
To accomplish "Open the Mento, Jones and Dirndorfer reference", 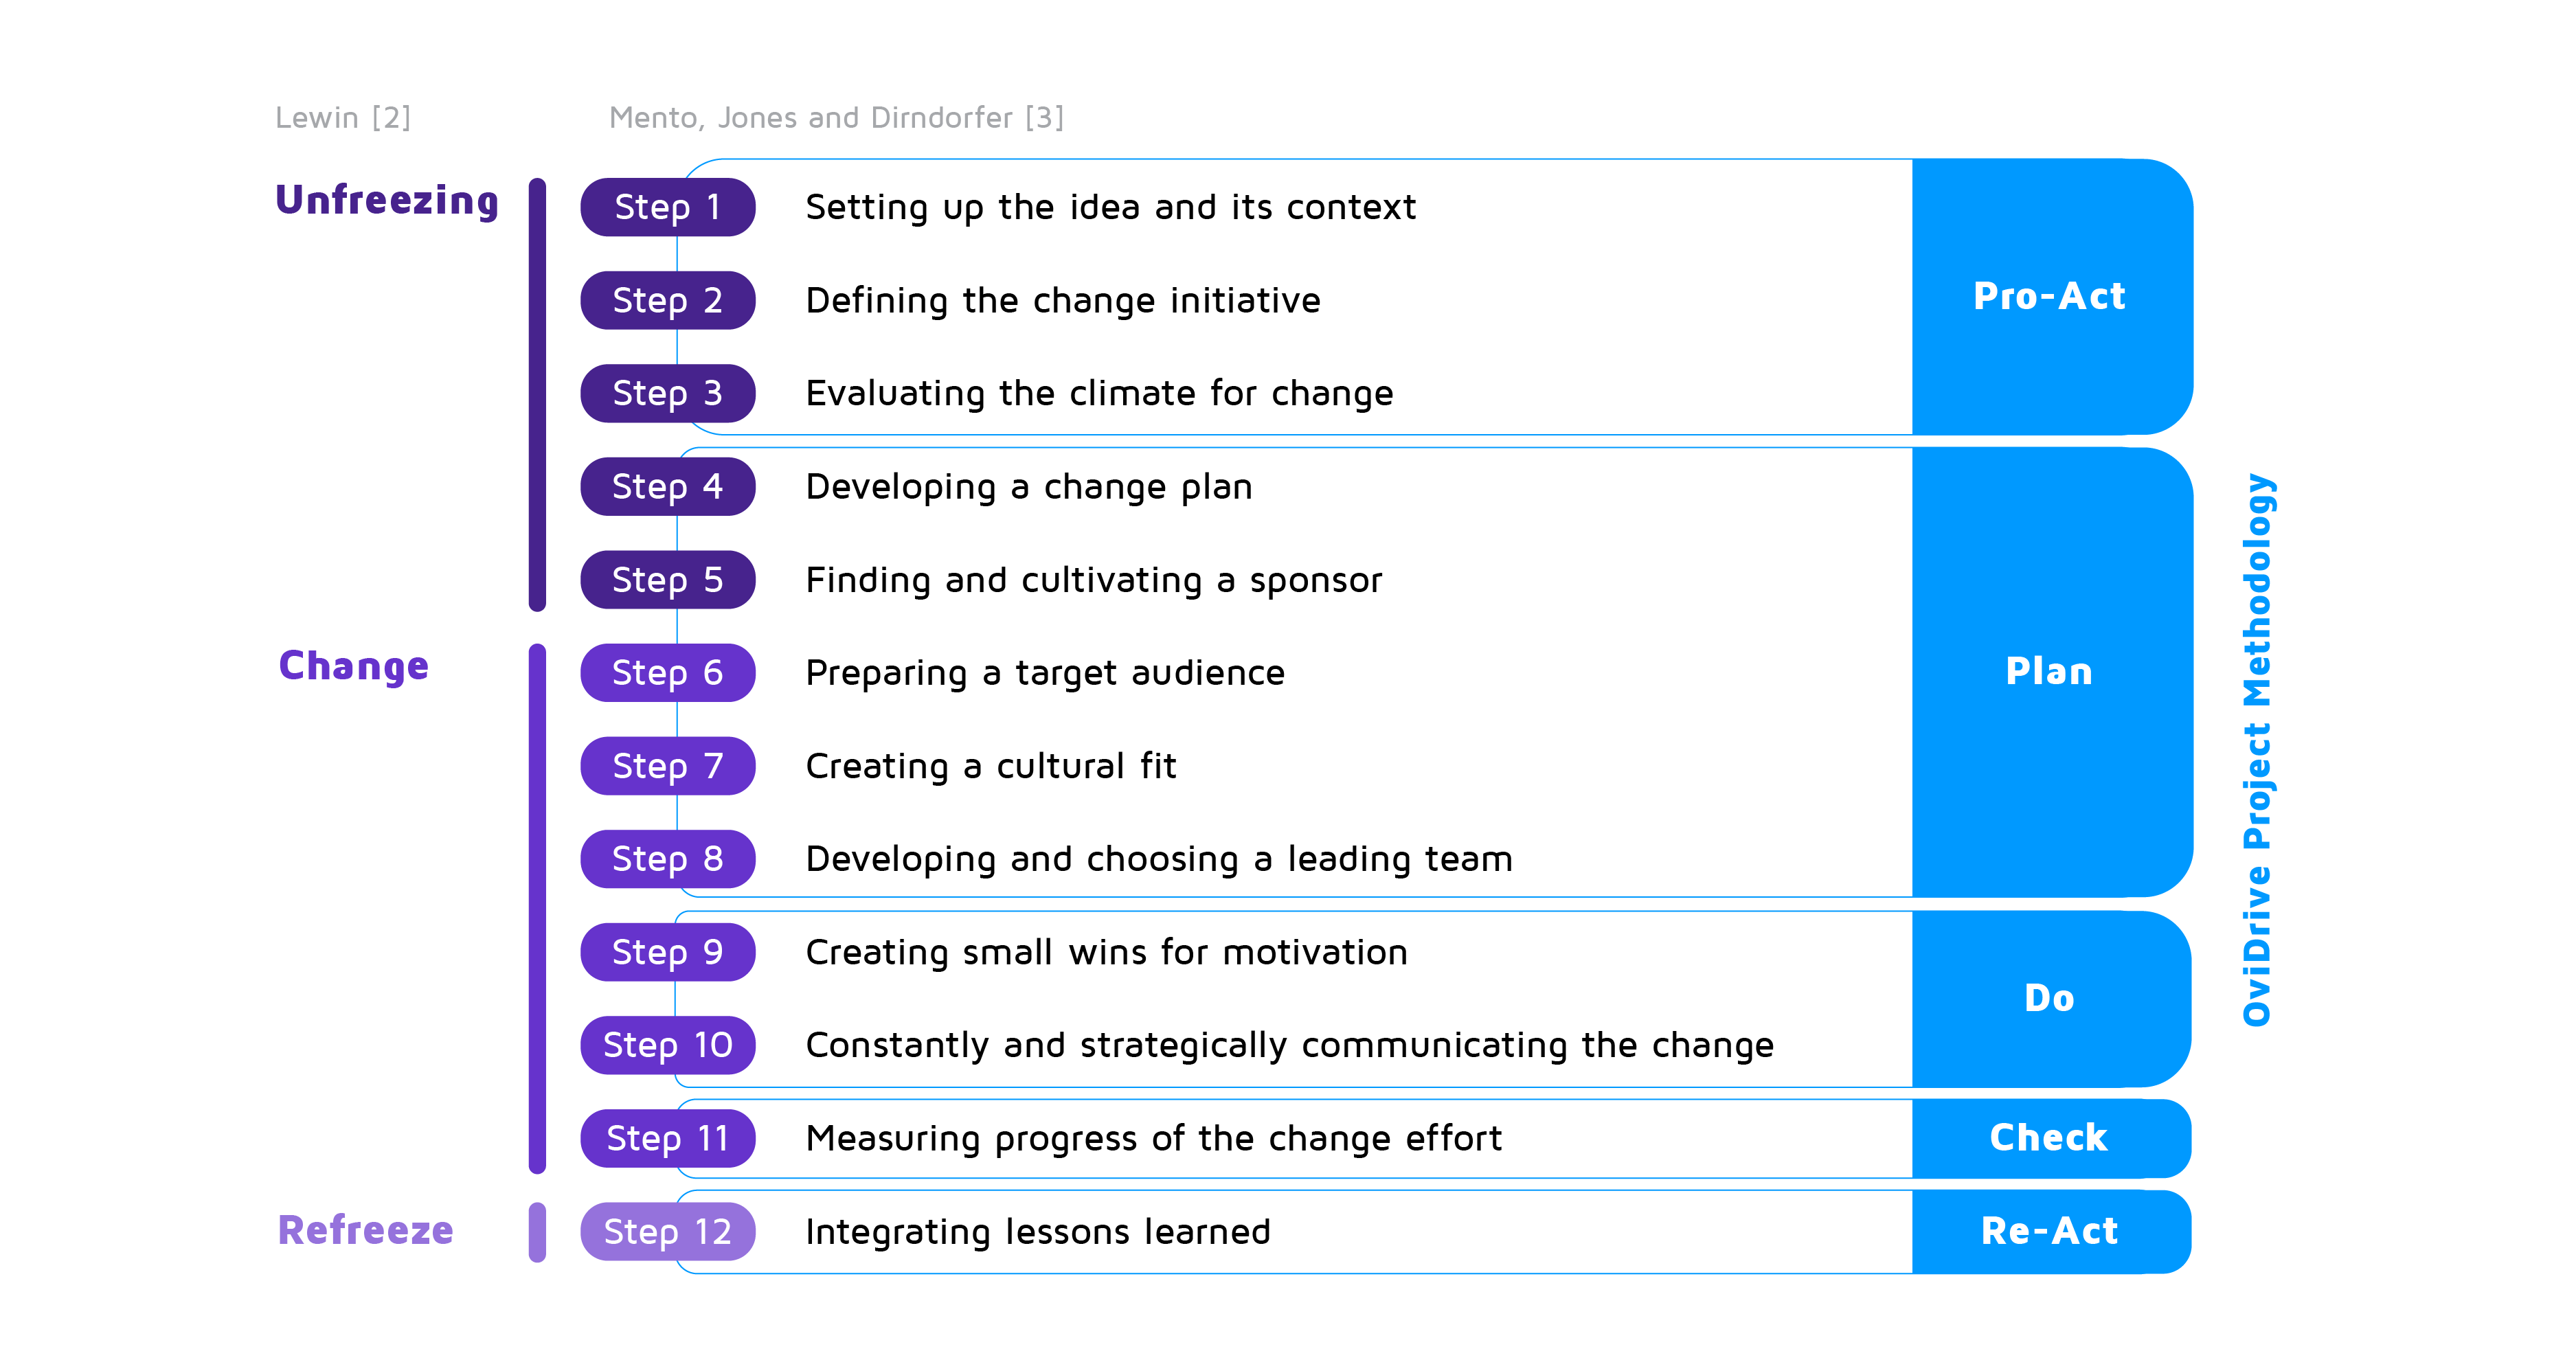I will pos(836,118).
